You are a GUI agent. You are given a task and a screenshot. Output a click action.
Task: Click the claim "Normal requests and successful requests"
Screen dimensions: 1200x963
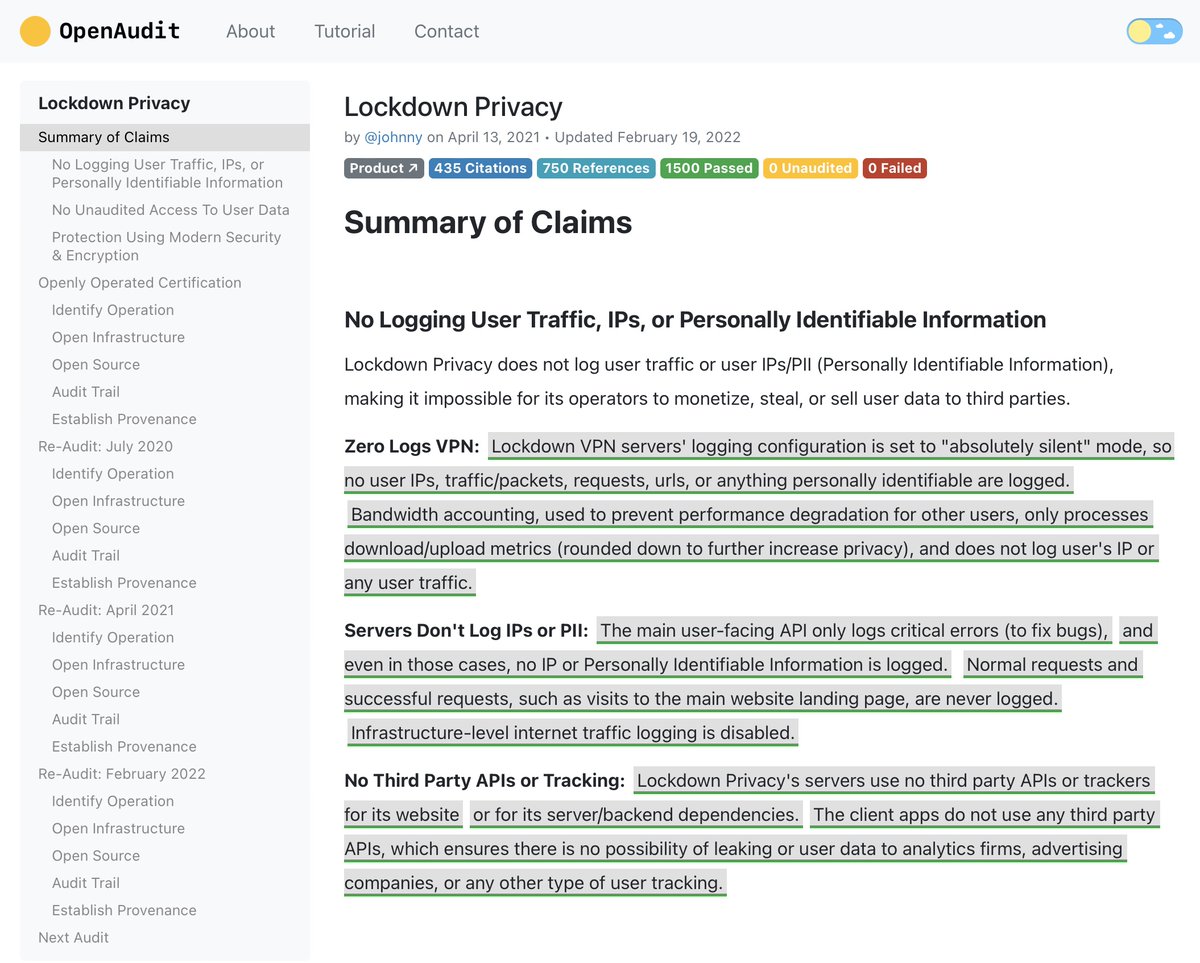pos(742,681)
